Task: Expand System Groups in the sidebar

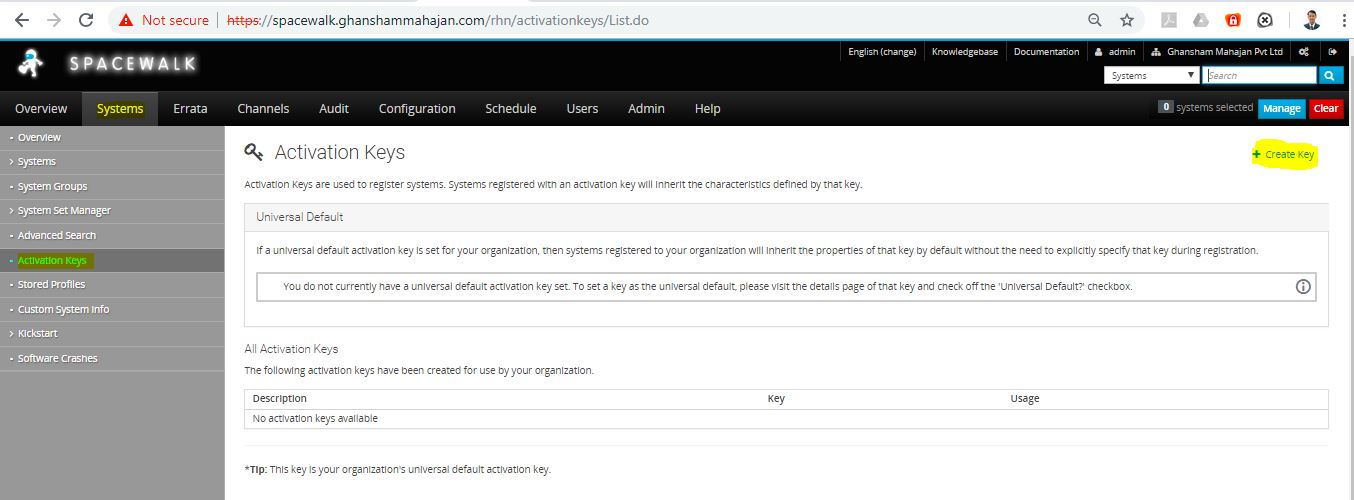Action: click(52, 186)
